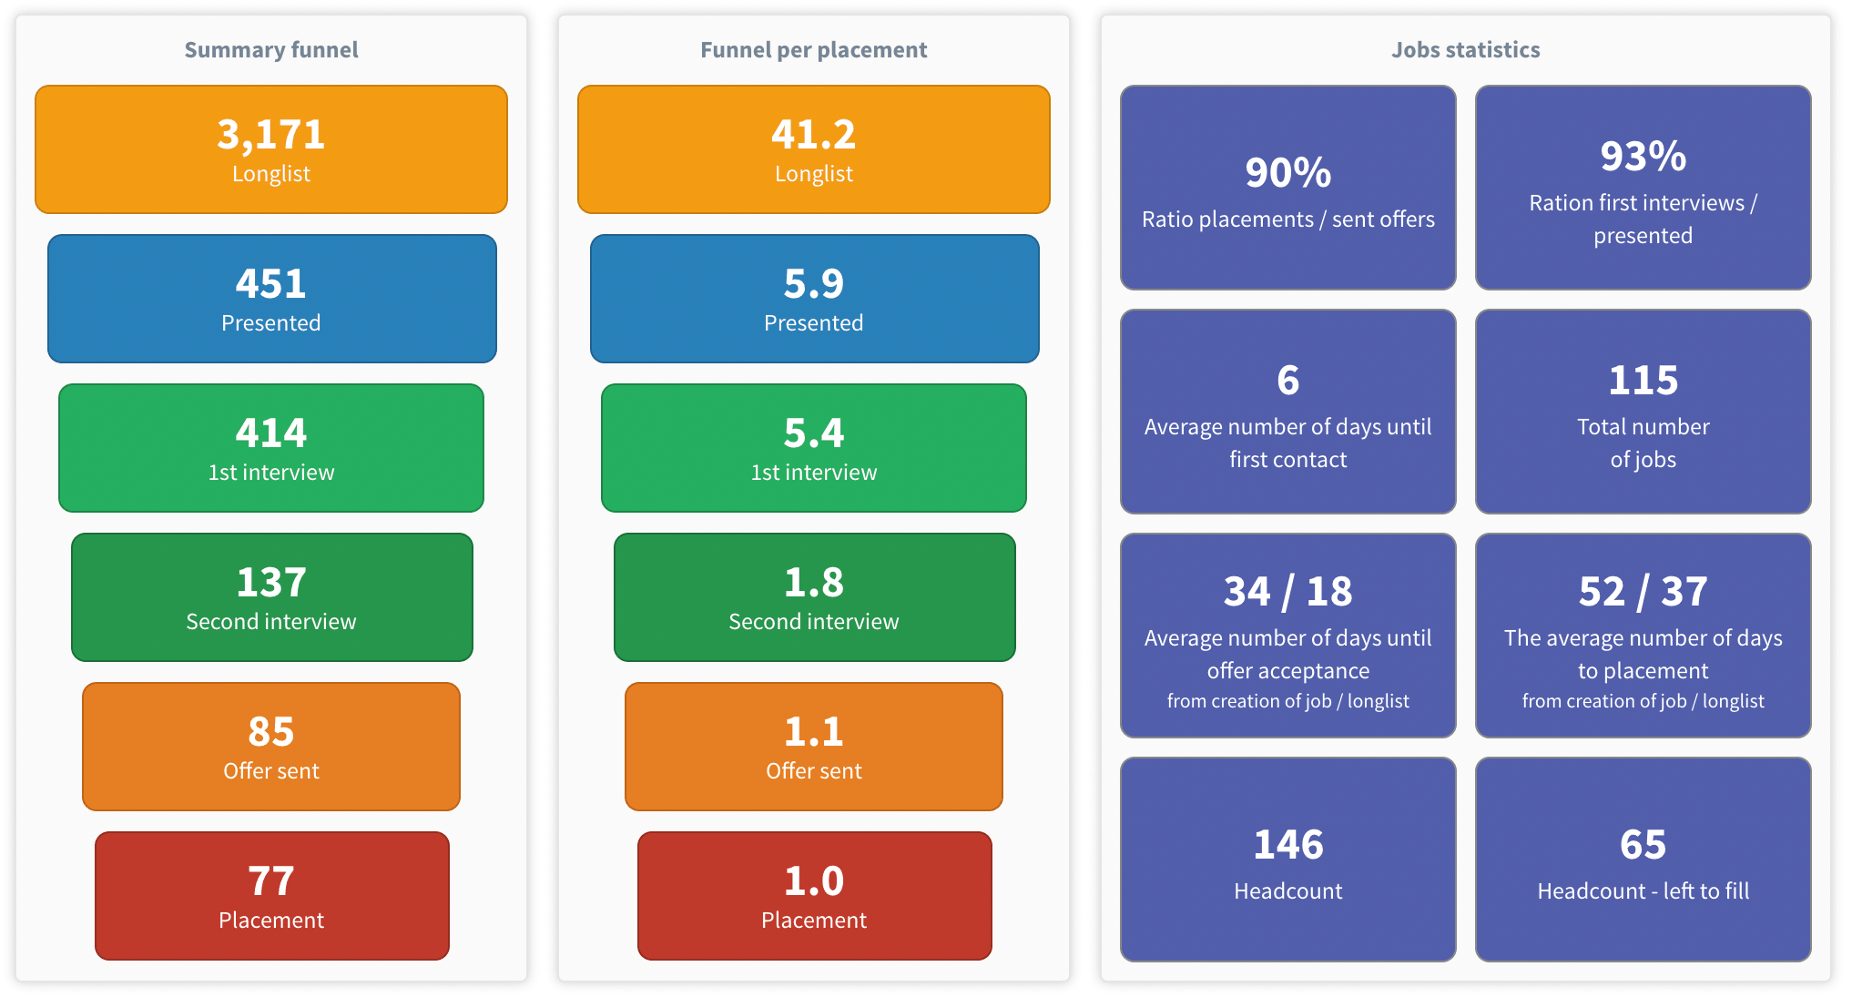Click the 34 / 18 days until offer acceptance card
The height and width of the screenshot is (998, 1852).
point(1288,636)
